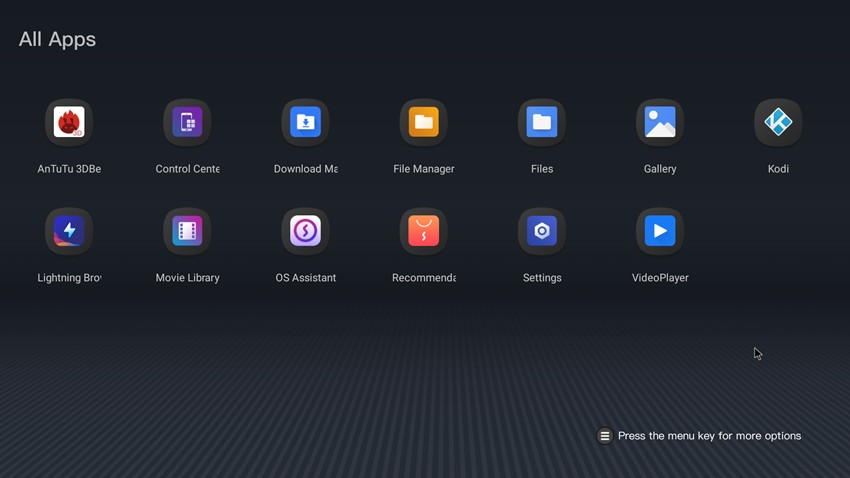
Task: Launch the VideoPlayer app icon
Action: [660, 232]
